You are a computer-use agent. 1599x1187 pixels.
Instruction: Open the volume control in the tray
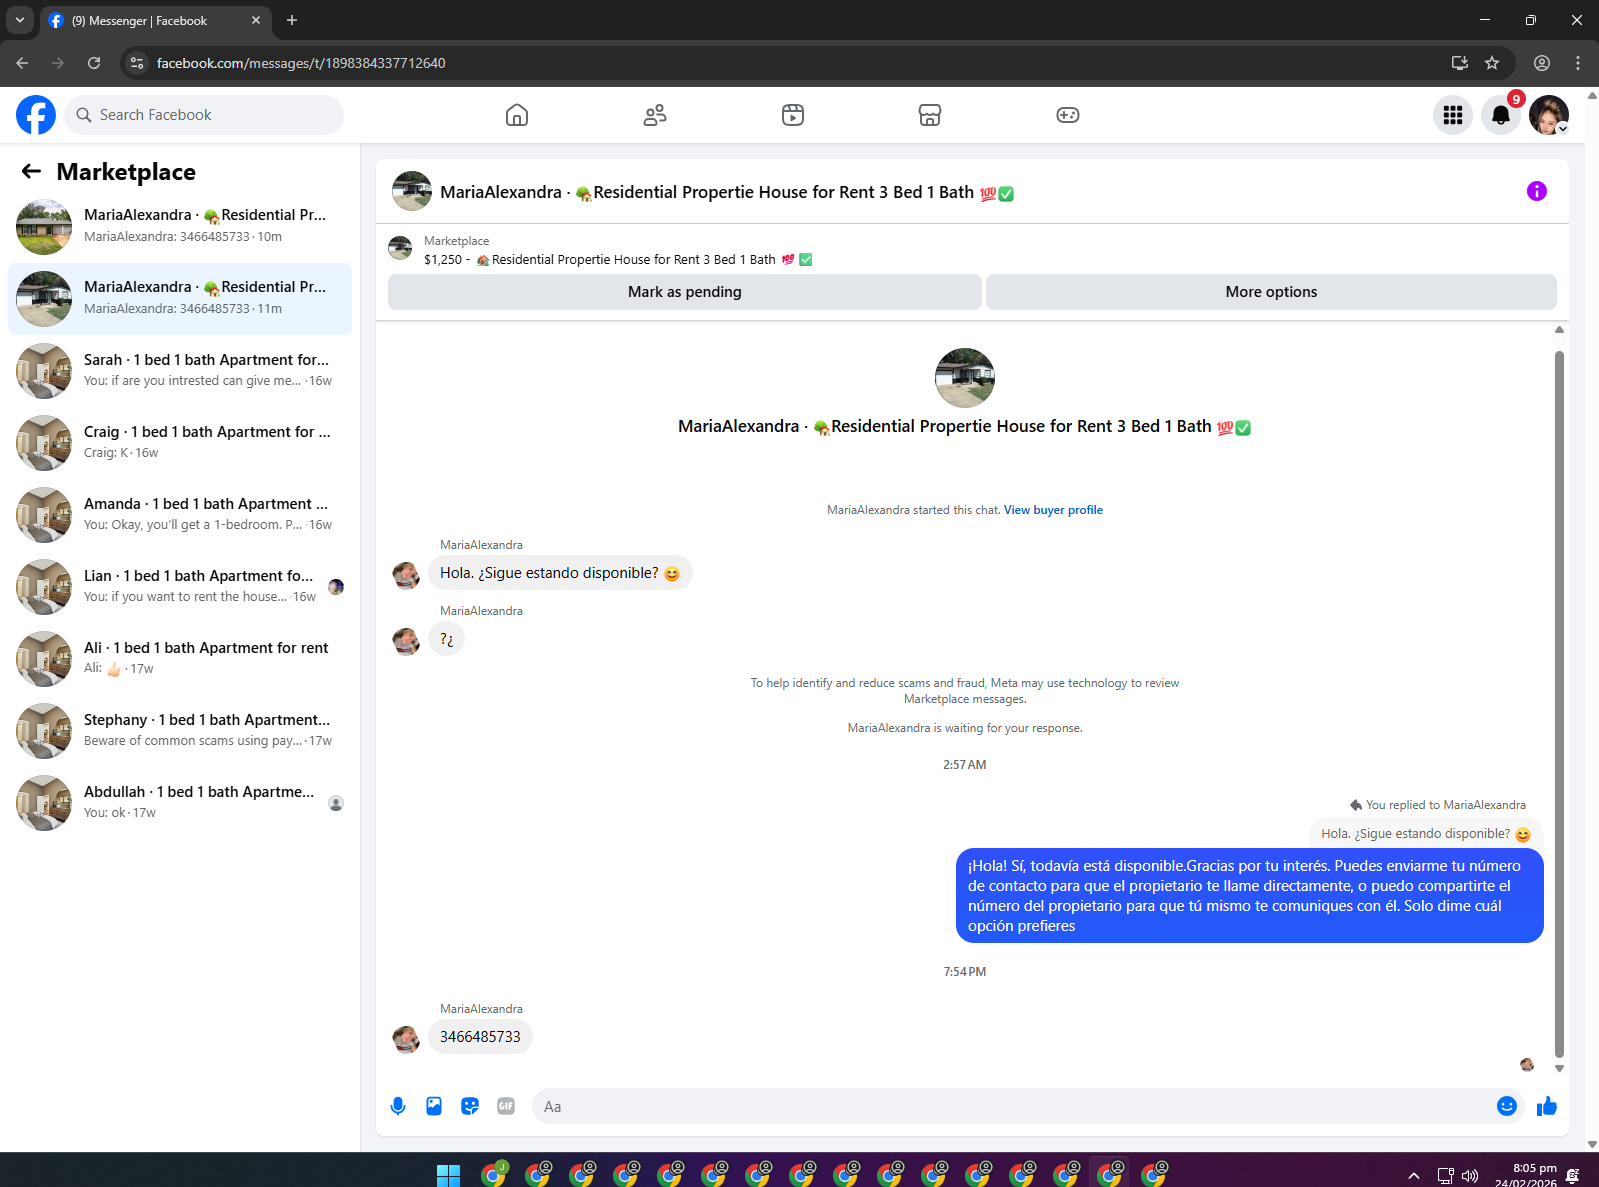point(1470,1175)
